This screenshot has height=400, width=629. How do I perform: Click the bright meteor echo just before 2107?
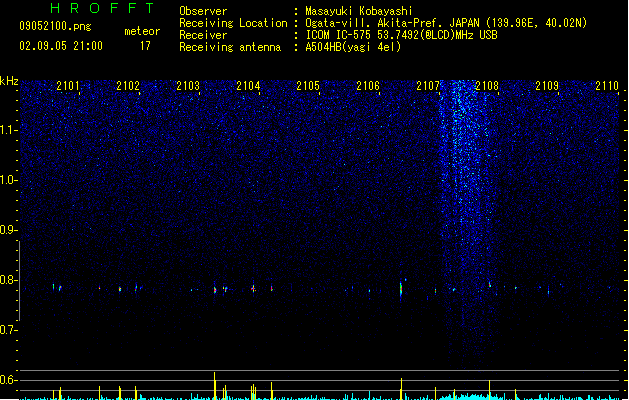[x=401, y=288]
